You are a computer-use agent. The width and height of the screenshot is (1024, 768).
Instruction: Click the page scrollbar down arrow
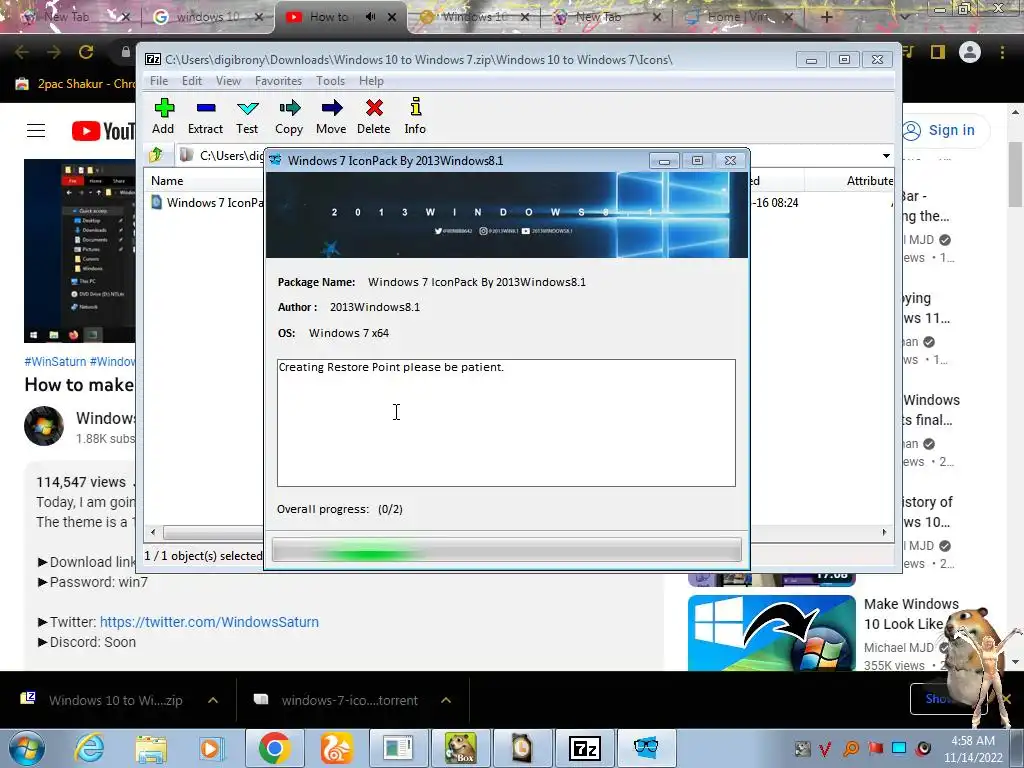point(1015,662)
